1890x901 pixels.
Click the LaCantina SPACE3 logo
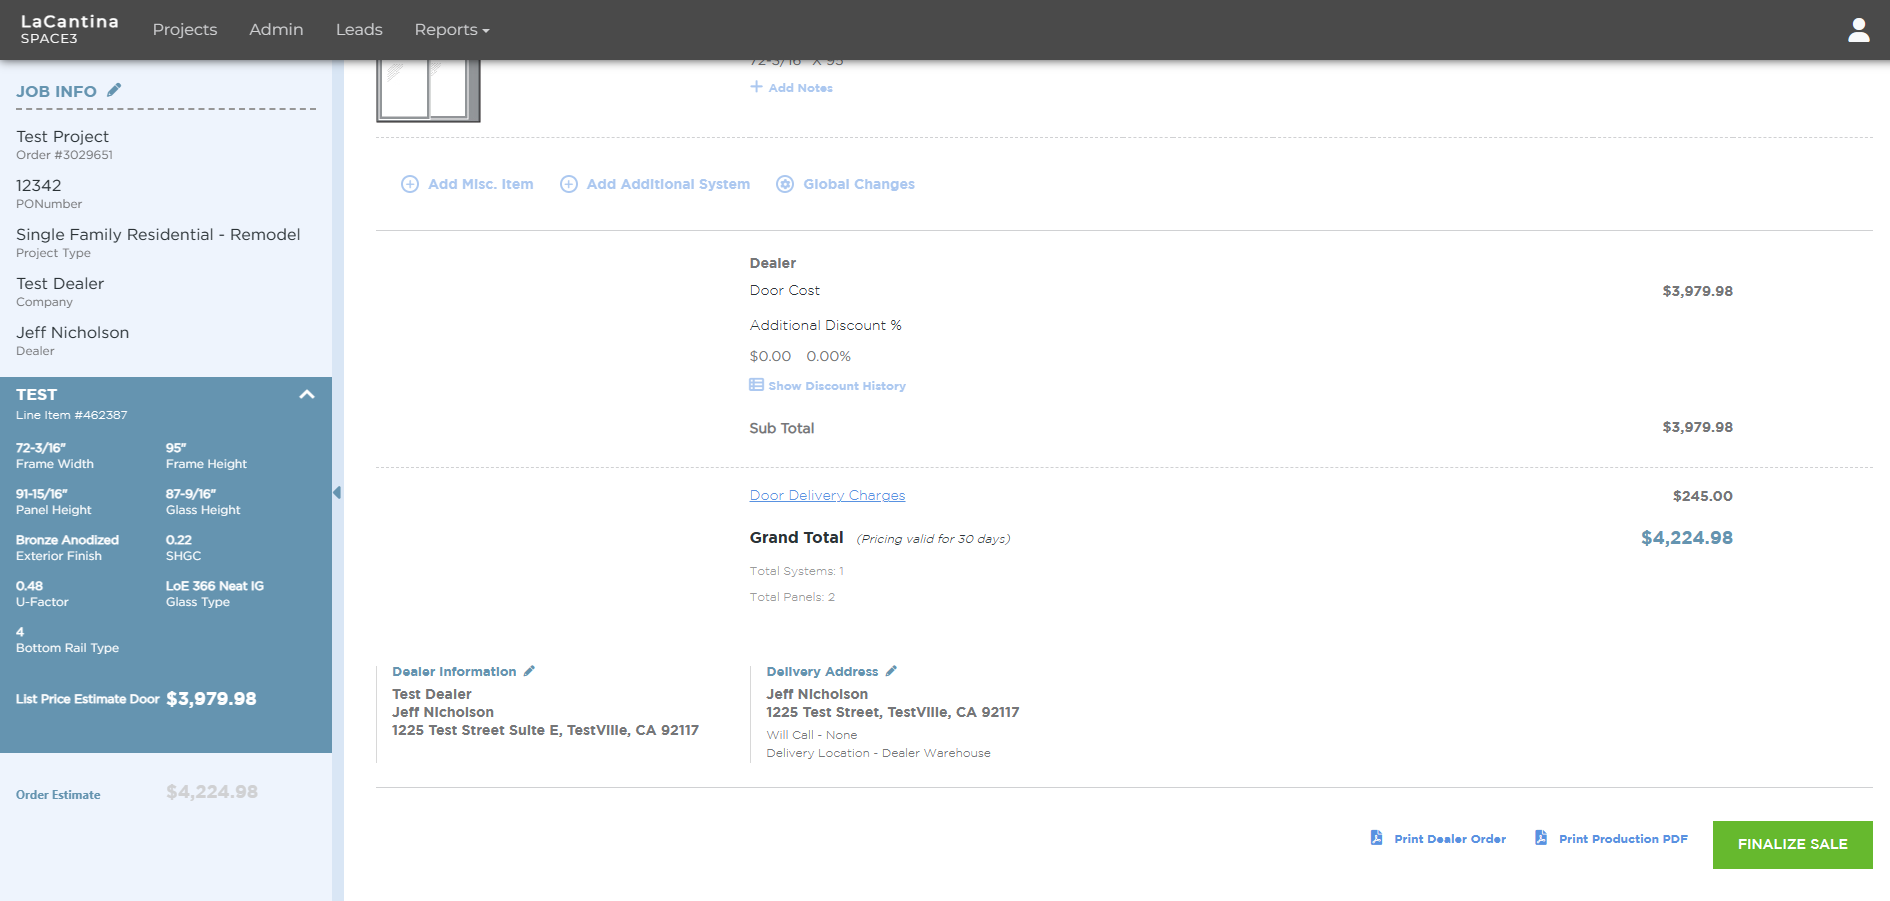coord(69,29)
